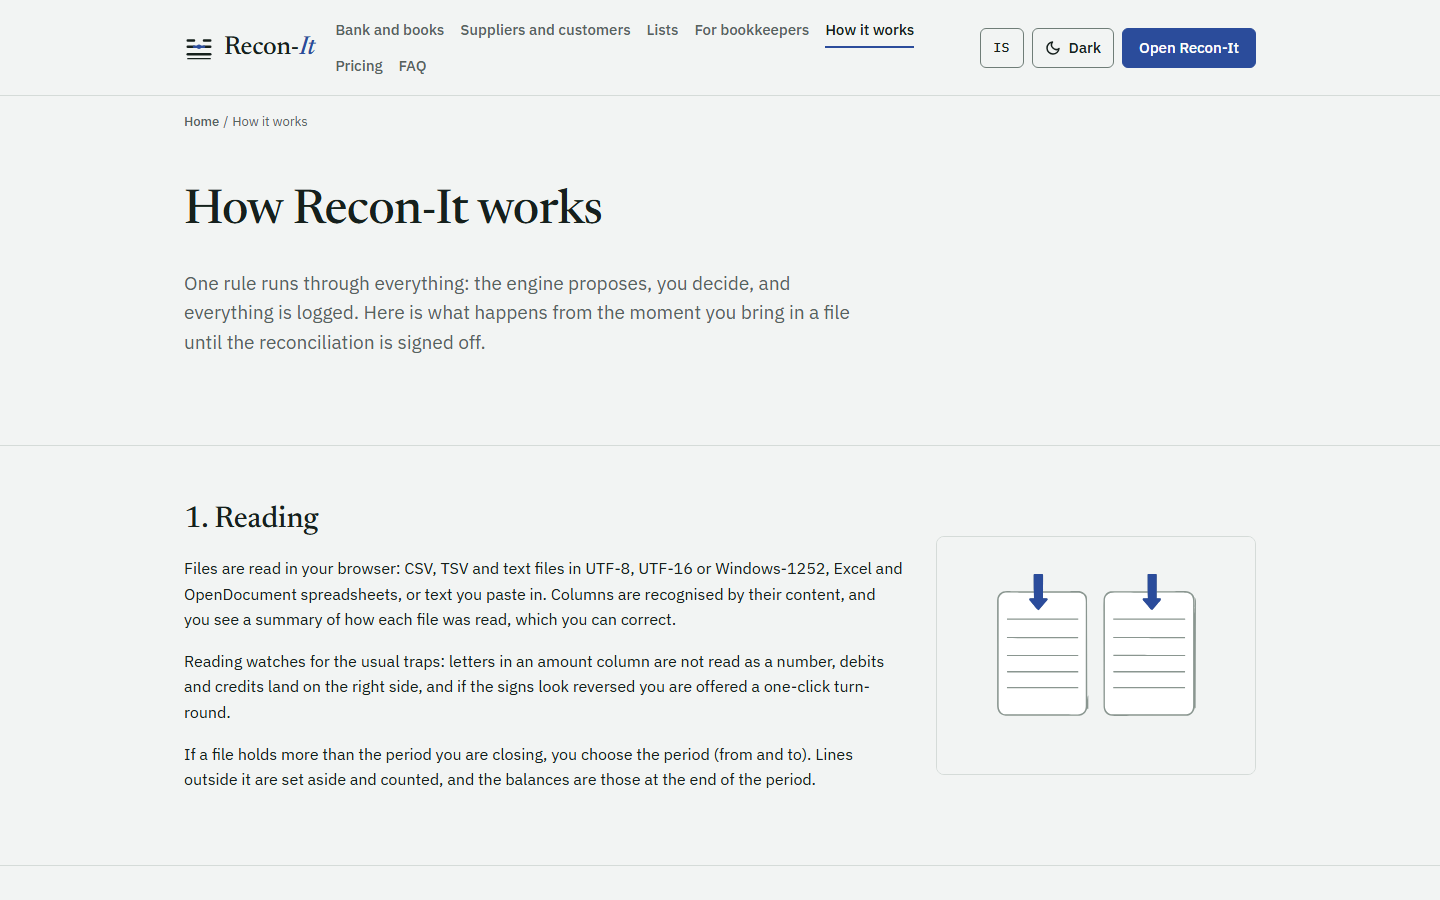Click the paragraph starting 'Reading watches for'
This screenshot has width=1440, height=900.
(534, 687)
